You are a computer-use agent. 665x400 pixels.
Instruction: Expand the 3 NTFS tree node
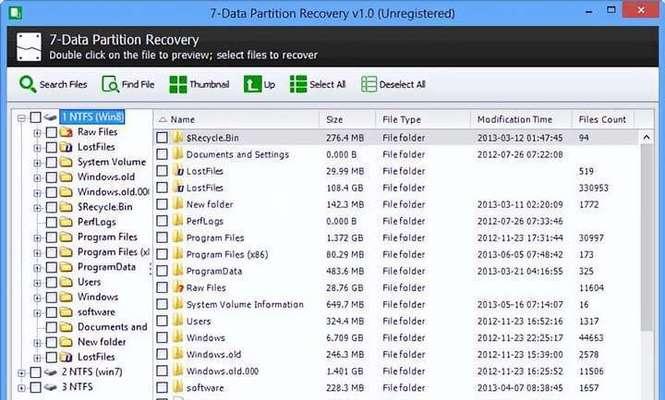click(21, 388)
